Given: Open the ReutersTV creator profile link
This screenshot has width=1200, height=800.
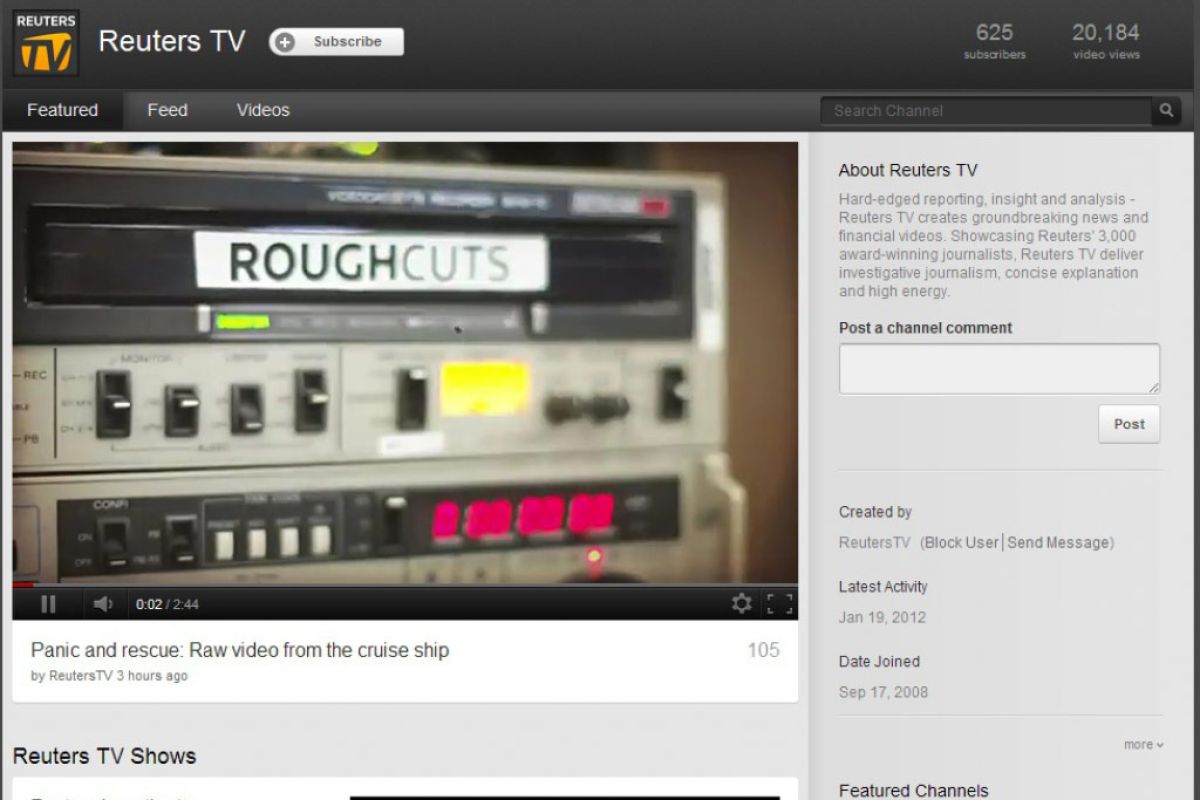Looking at the screenshot, I should coord(874,542).
